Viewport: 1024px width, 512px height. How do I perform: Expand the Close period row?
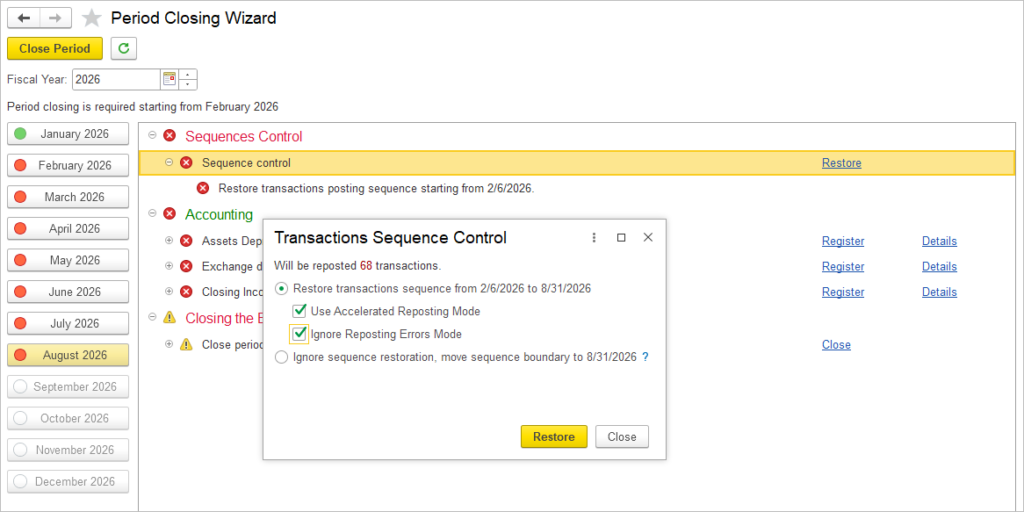pos(169,344)
